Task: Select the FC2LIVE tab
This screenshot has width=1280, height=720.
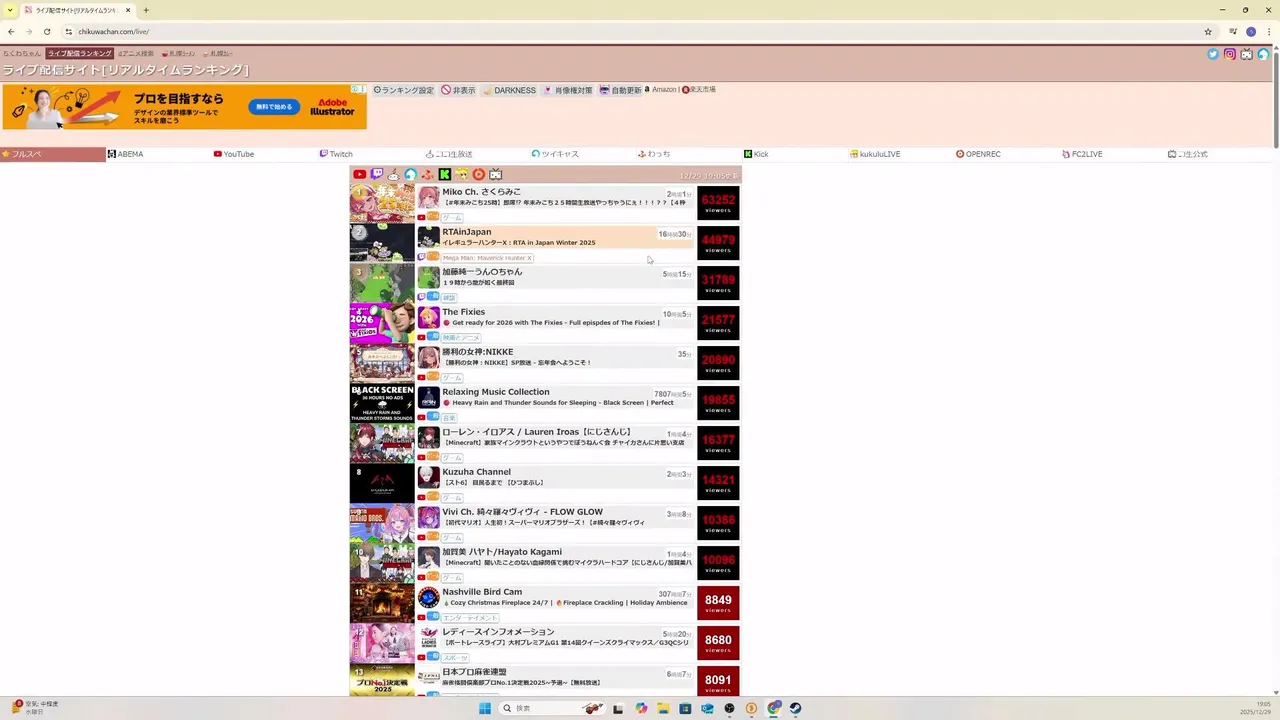Action: pyautogui.click(x=1113, y=154)
